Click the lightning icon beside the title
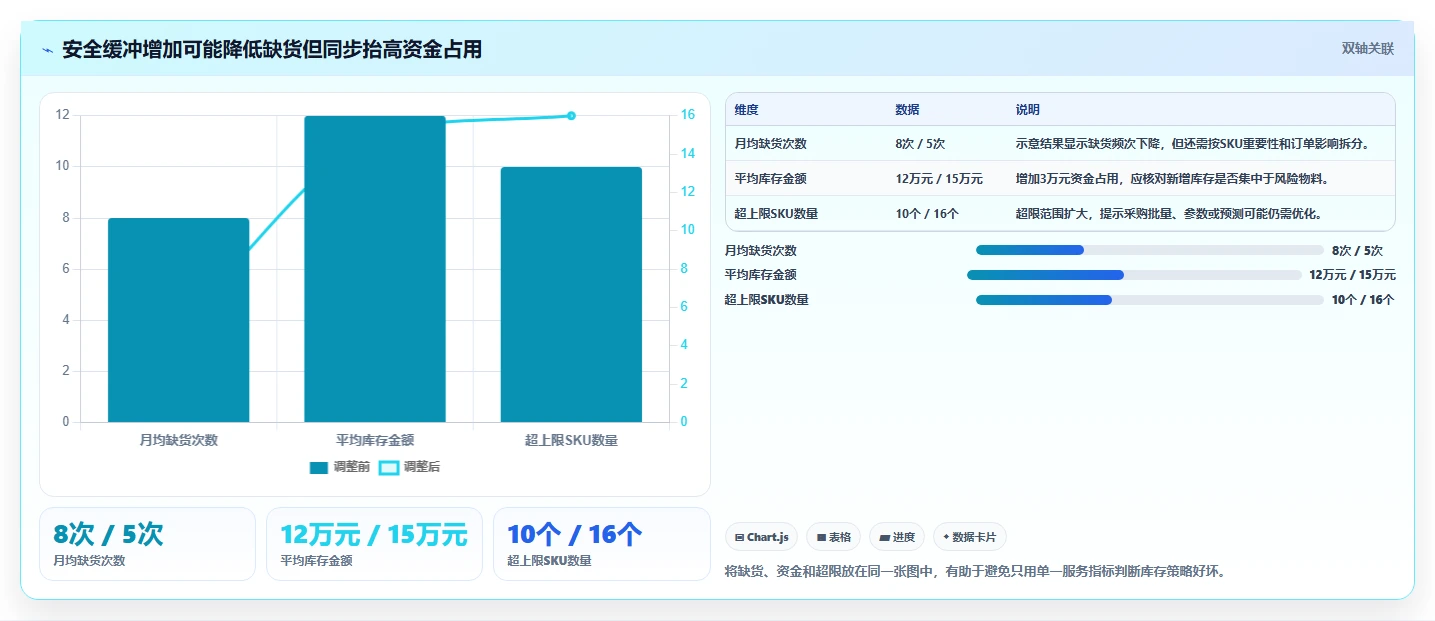 [47, 50]
